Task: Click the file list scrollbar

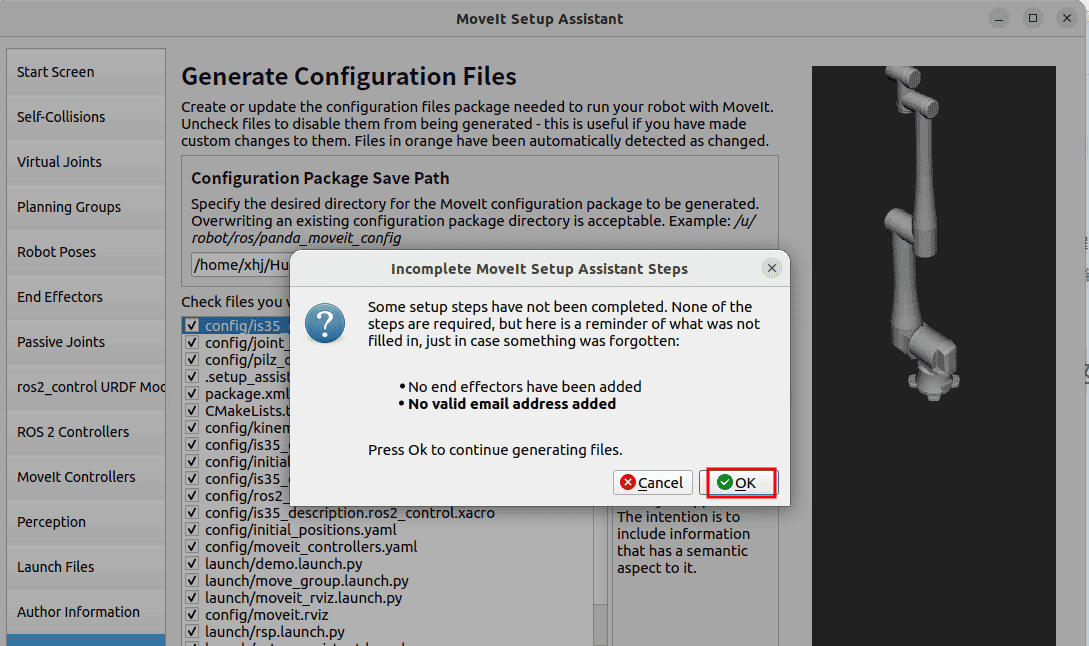Action: point(601,577)
